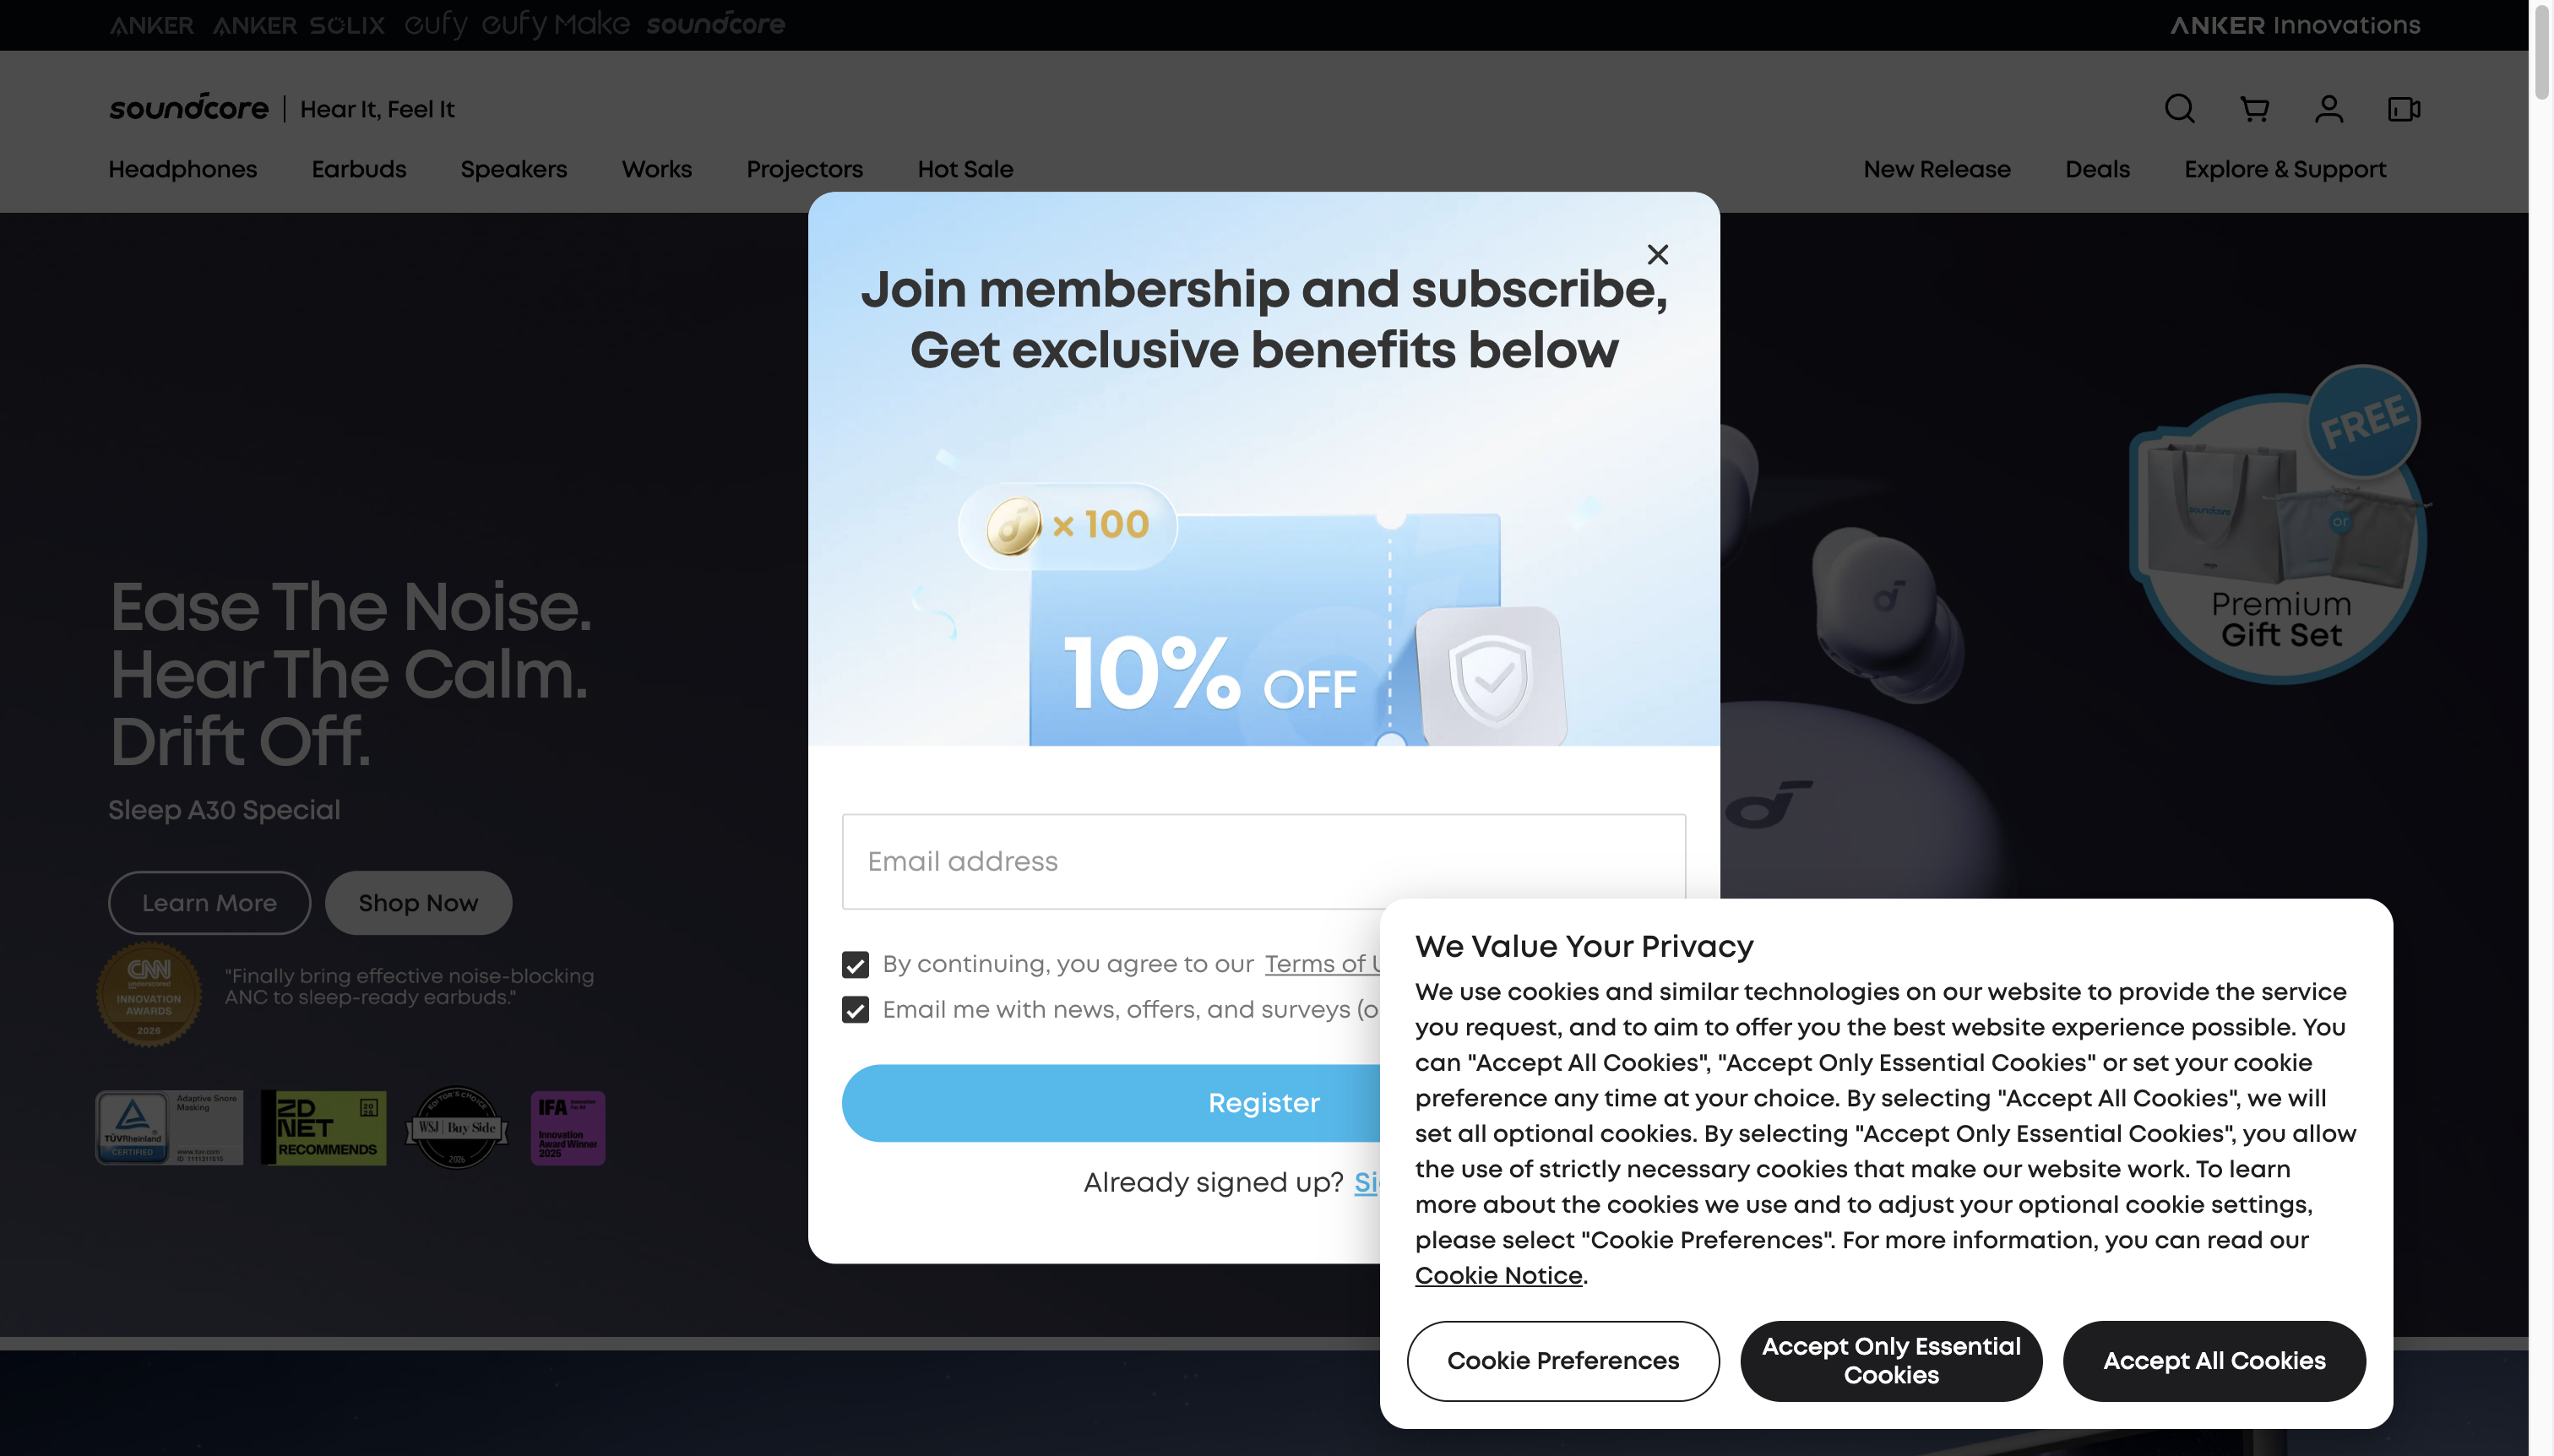Viewport: 2554px width, 1456px height.
Task: Click the ZDNet Recommends badge
Action: click(x=324, y=1127)
